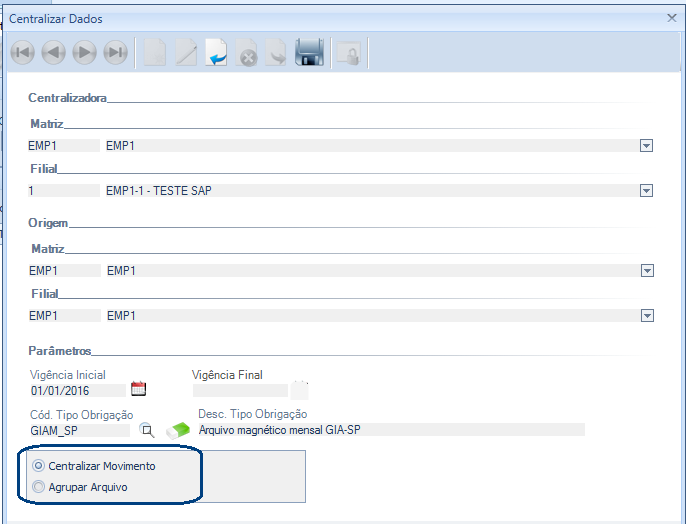Click the Parâmetros section heading

pos(60,351)
